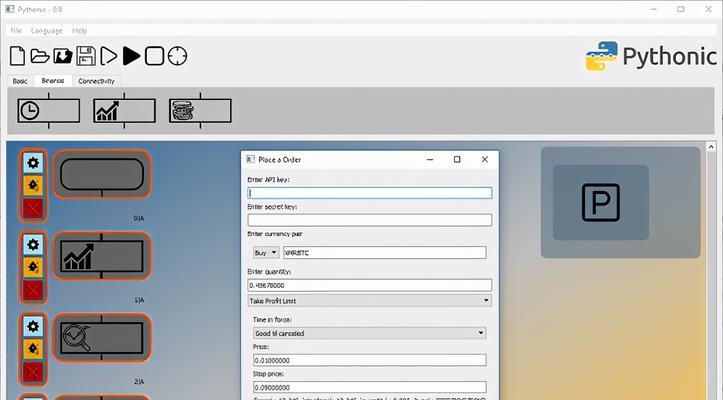Select the chart element block 1|A
The image size is (723, 400).
pos(102,256)
